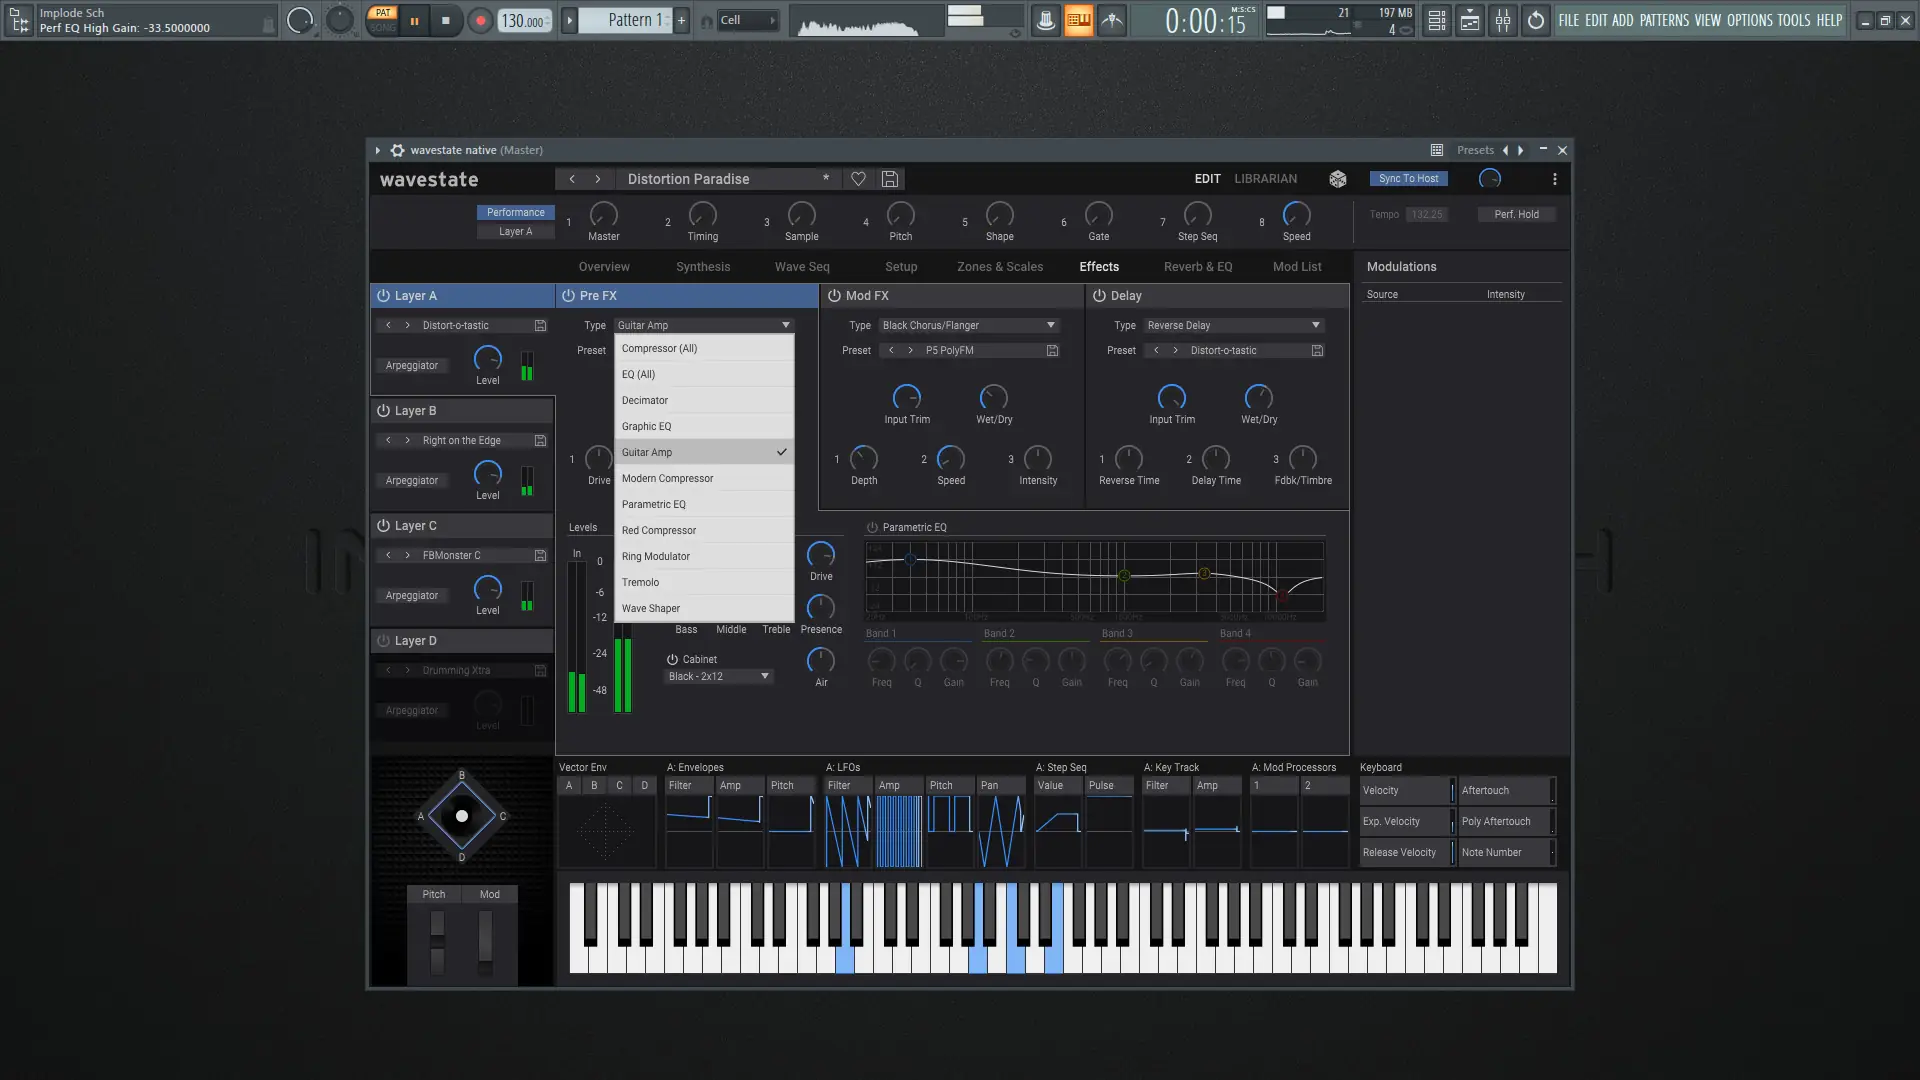
Task: Toggle the Cabinet power switch
Action: point(672,660)
